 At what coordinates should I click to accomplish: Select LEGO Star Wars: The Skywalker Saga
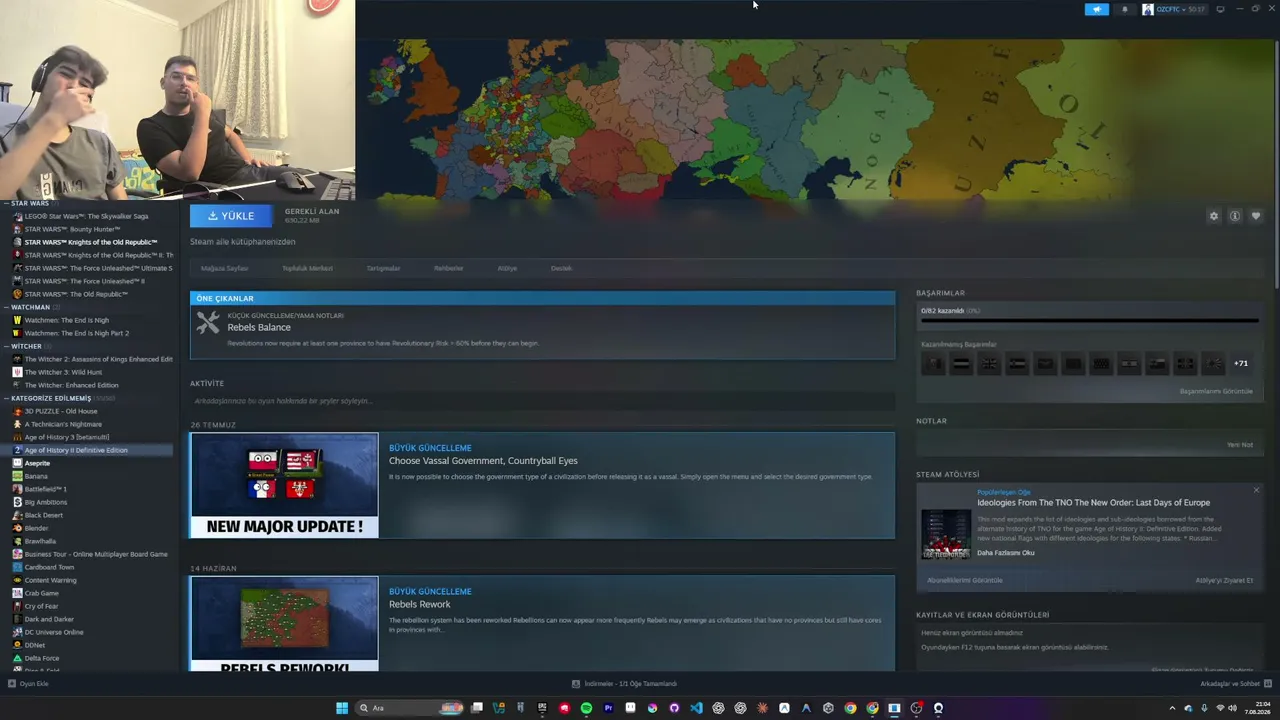86,216
